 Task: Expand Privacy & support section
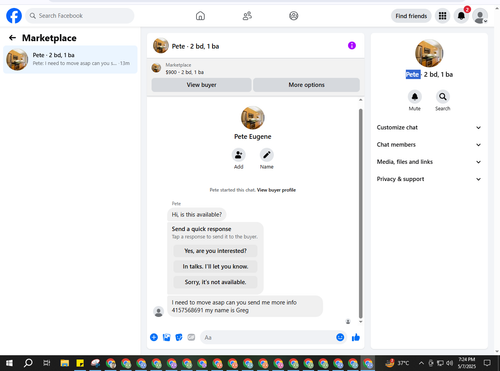click(429, 179)
